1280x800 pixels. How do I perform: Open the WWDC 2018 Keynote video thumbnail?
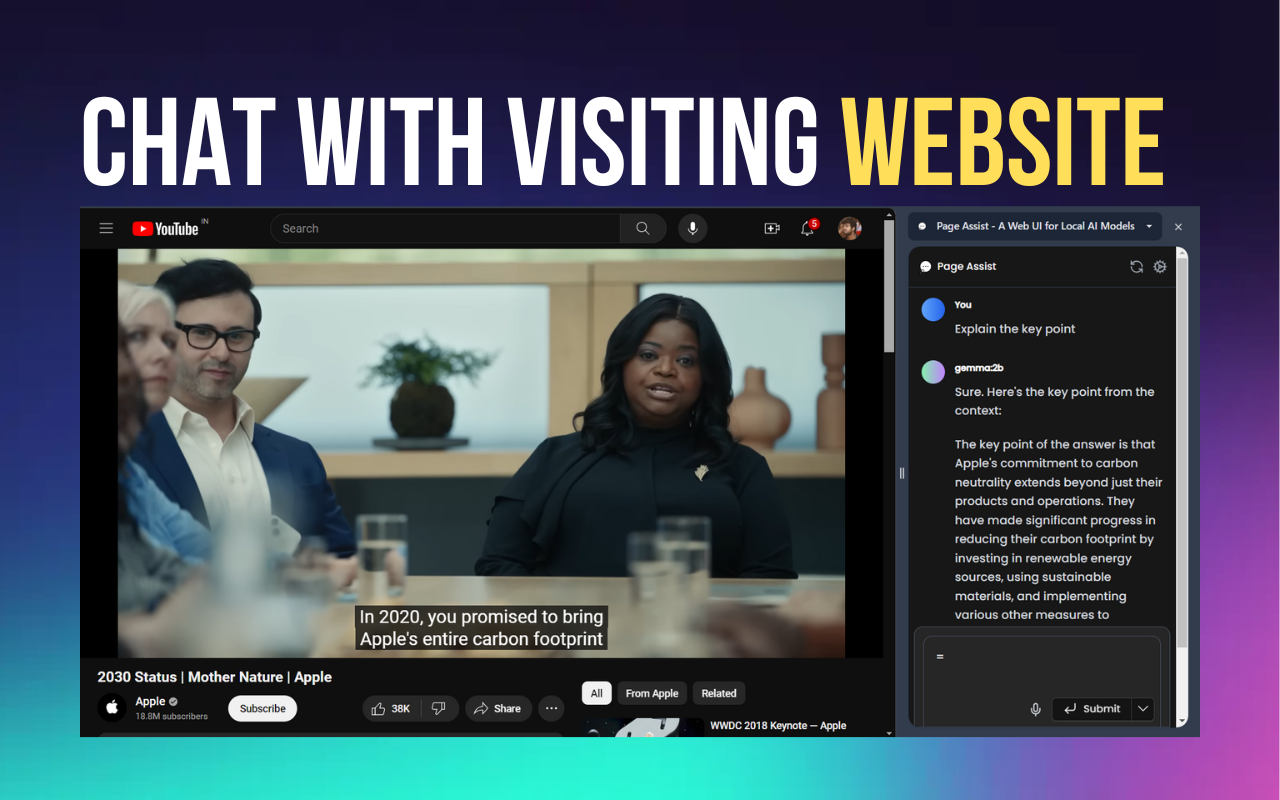(x=643, y=727)
